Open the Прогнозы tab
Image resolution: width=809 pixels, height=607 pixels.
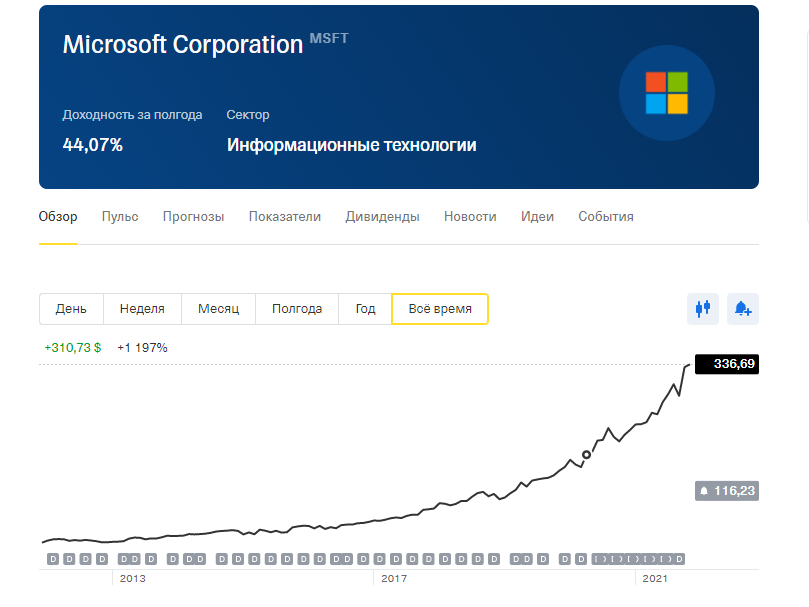pyautogui.click(x=193, y=217)
